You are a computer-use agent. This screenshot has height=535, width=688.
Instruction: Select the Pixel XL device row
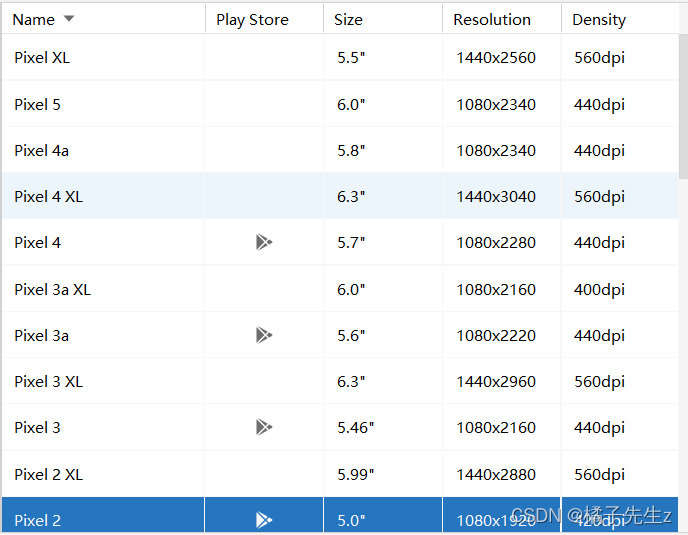pyautogui.click(x=340, y=57)
